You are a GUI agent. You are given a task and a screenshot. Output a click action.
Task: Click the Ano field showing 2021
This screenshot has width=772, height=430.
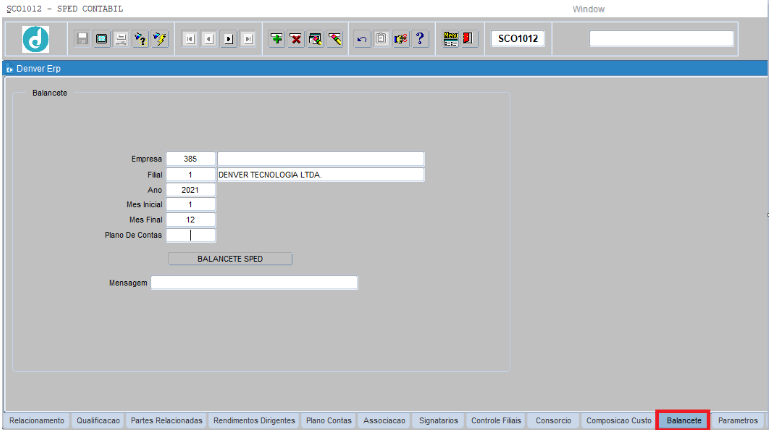coord(191,190)
